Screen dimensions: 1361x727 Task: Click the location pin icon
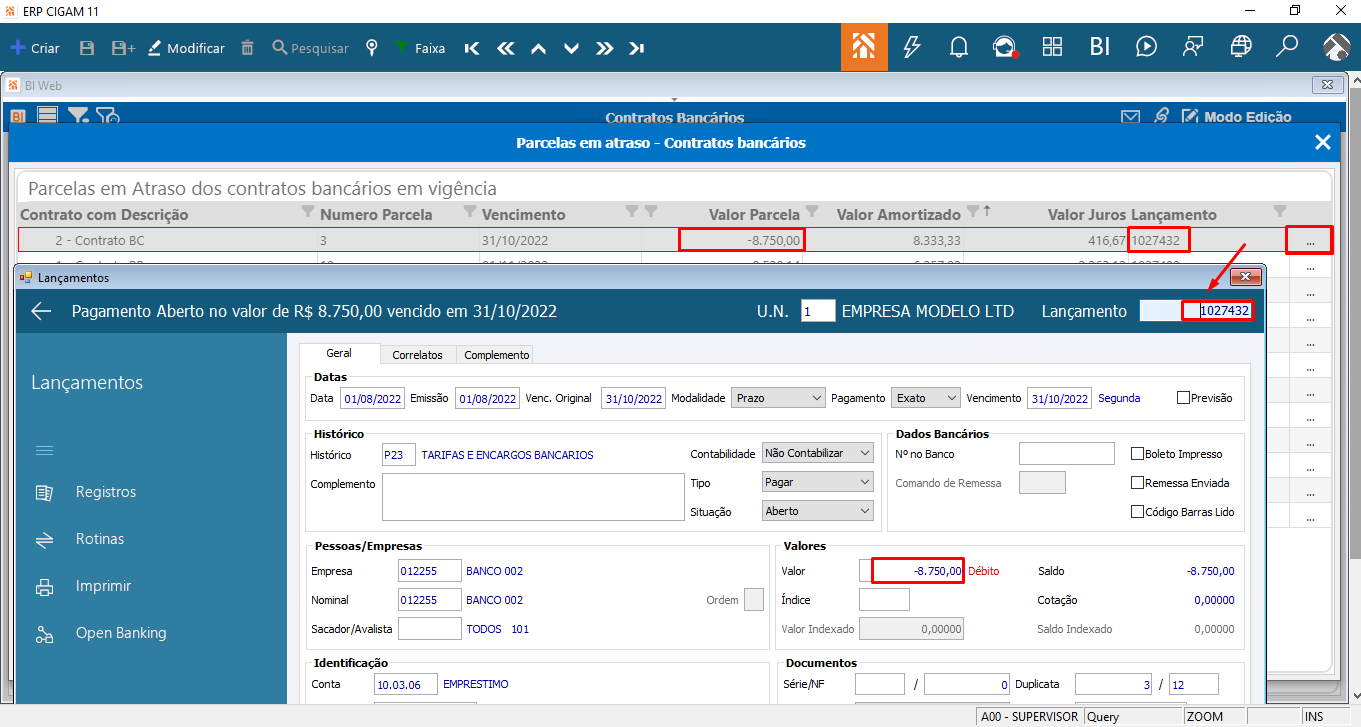pyautogui.click(x=372, y=48)
